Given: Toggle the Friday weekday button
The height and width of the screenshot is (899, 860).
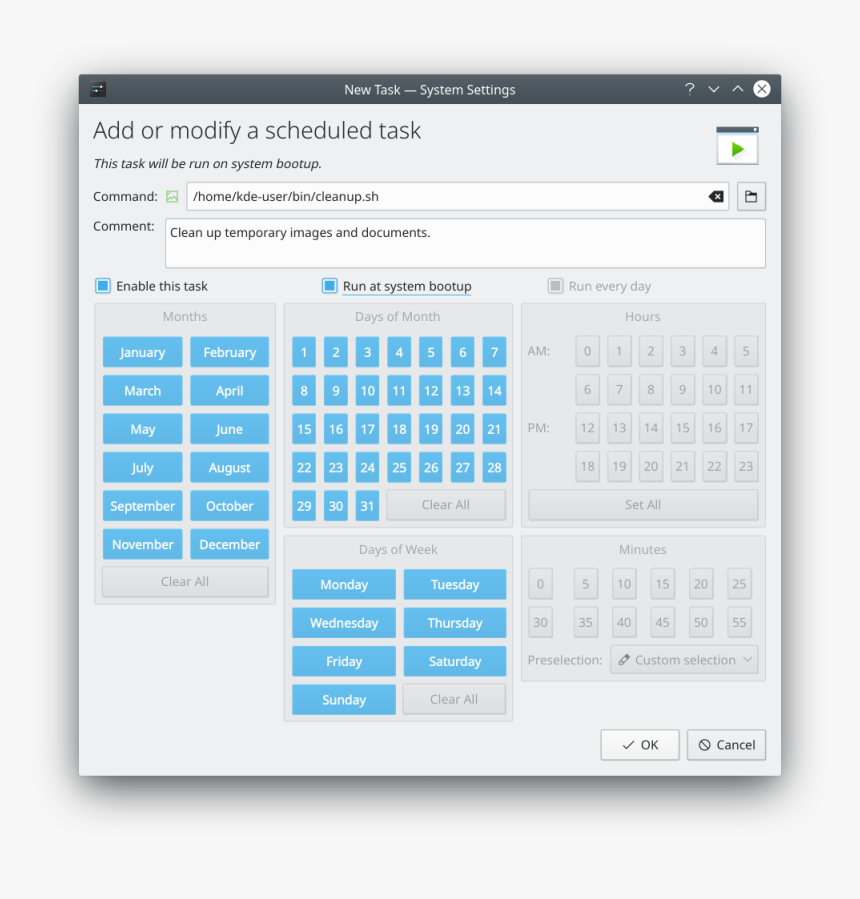Looking at the screenshot, I should (344, 661).
